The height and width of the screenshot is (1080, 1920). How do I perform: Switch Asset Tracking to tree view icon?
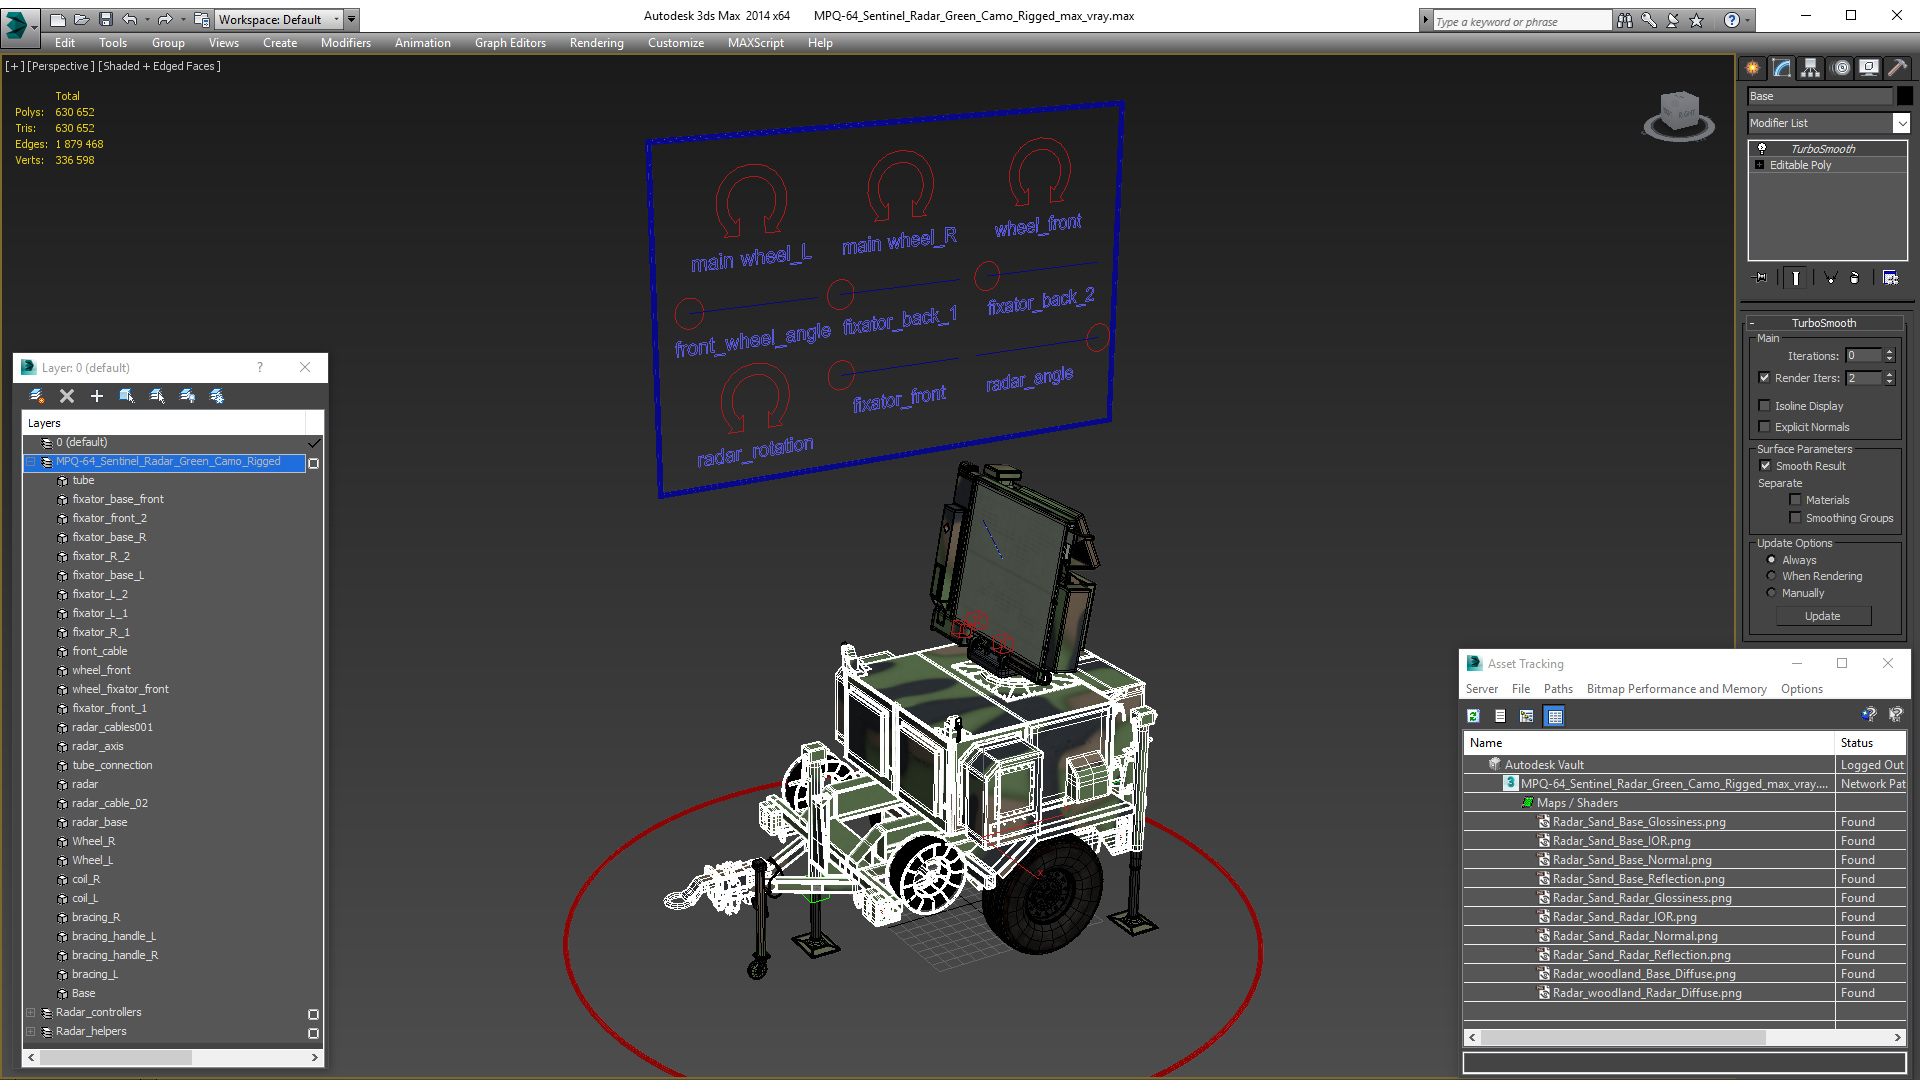point(1527,716)
